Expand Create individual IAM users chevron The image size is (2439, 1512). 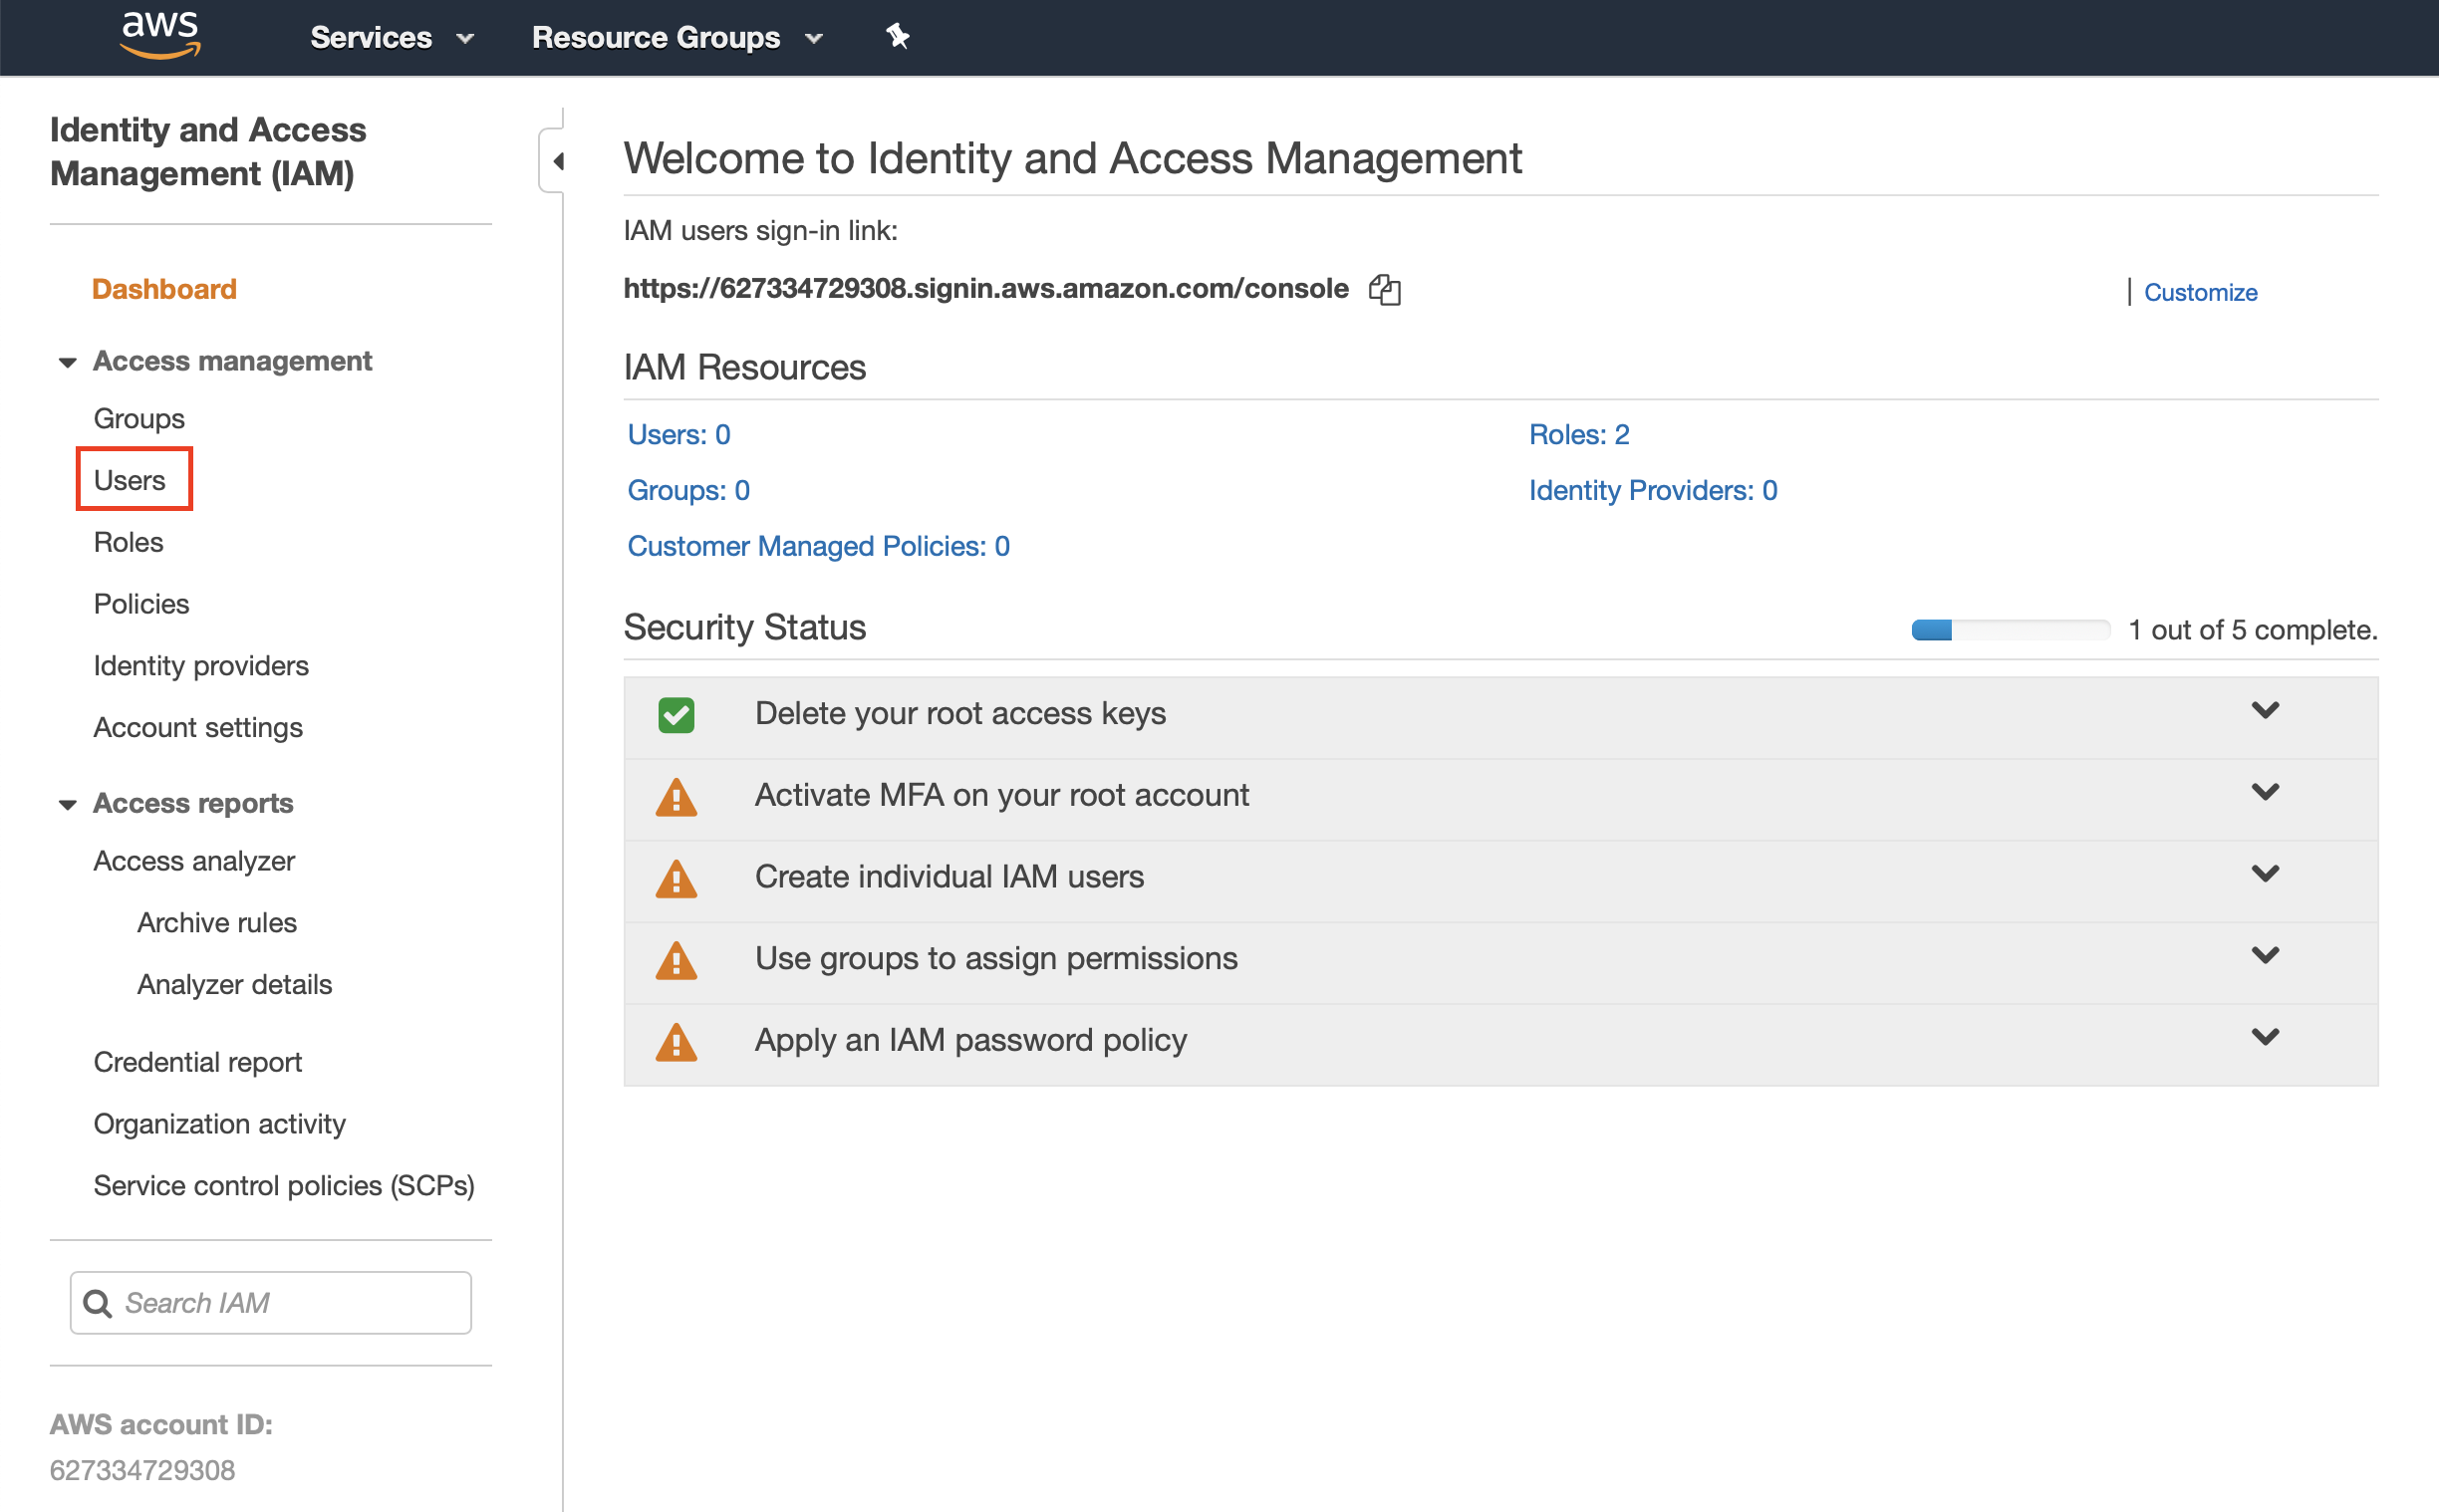click(x=2265, y=874)
